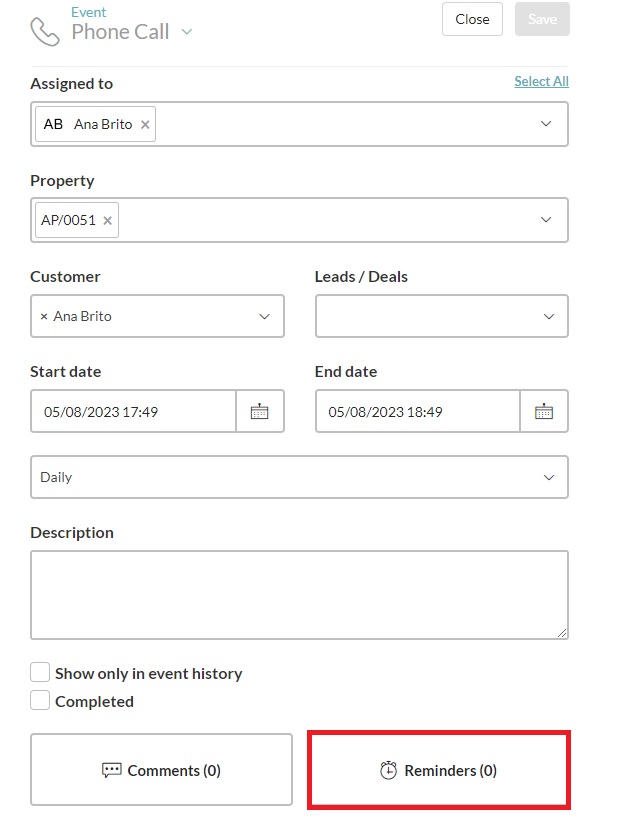Click into the Description text area
620x827 pixels.
click(x=299, y=594)
